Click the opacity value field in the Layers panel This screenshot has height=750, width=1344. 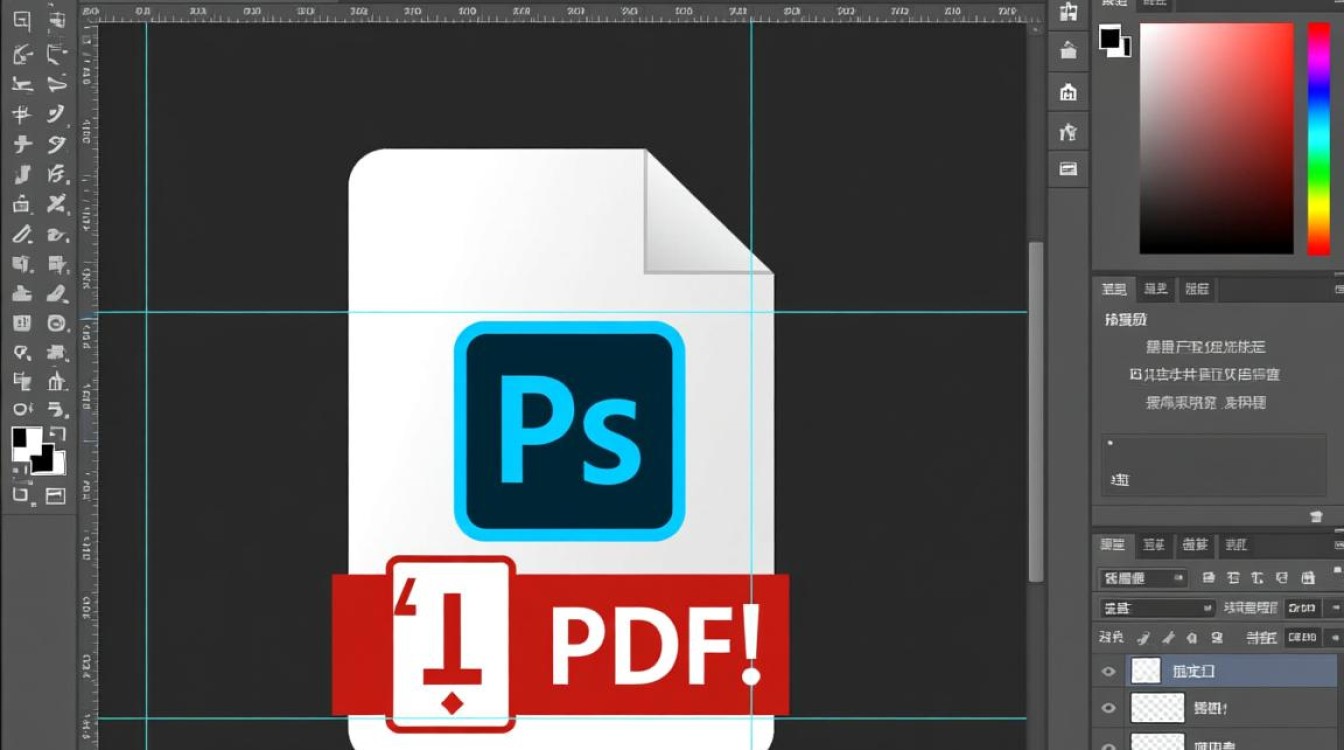coord(1302,608)
